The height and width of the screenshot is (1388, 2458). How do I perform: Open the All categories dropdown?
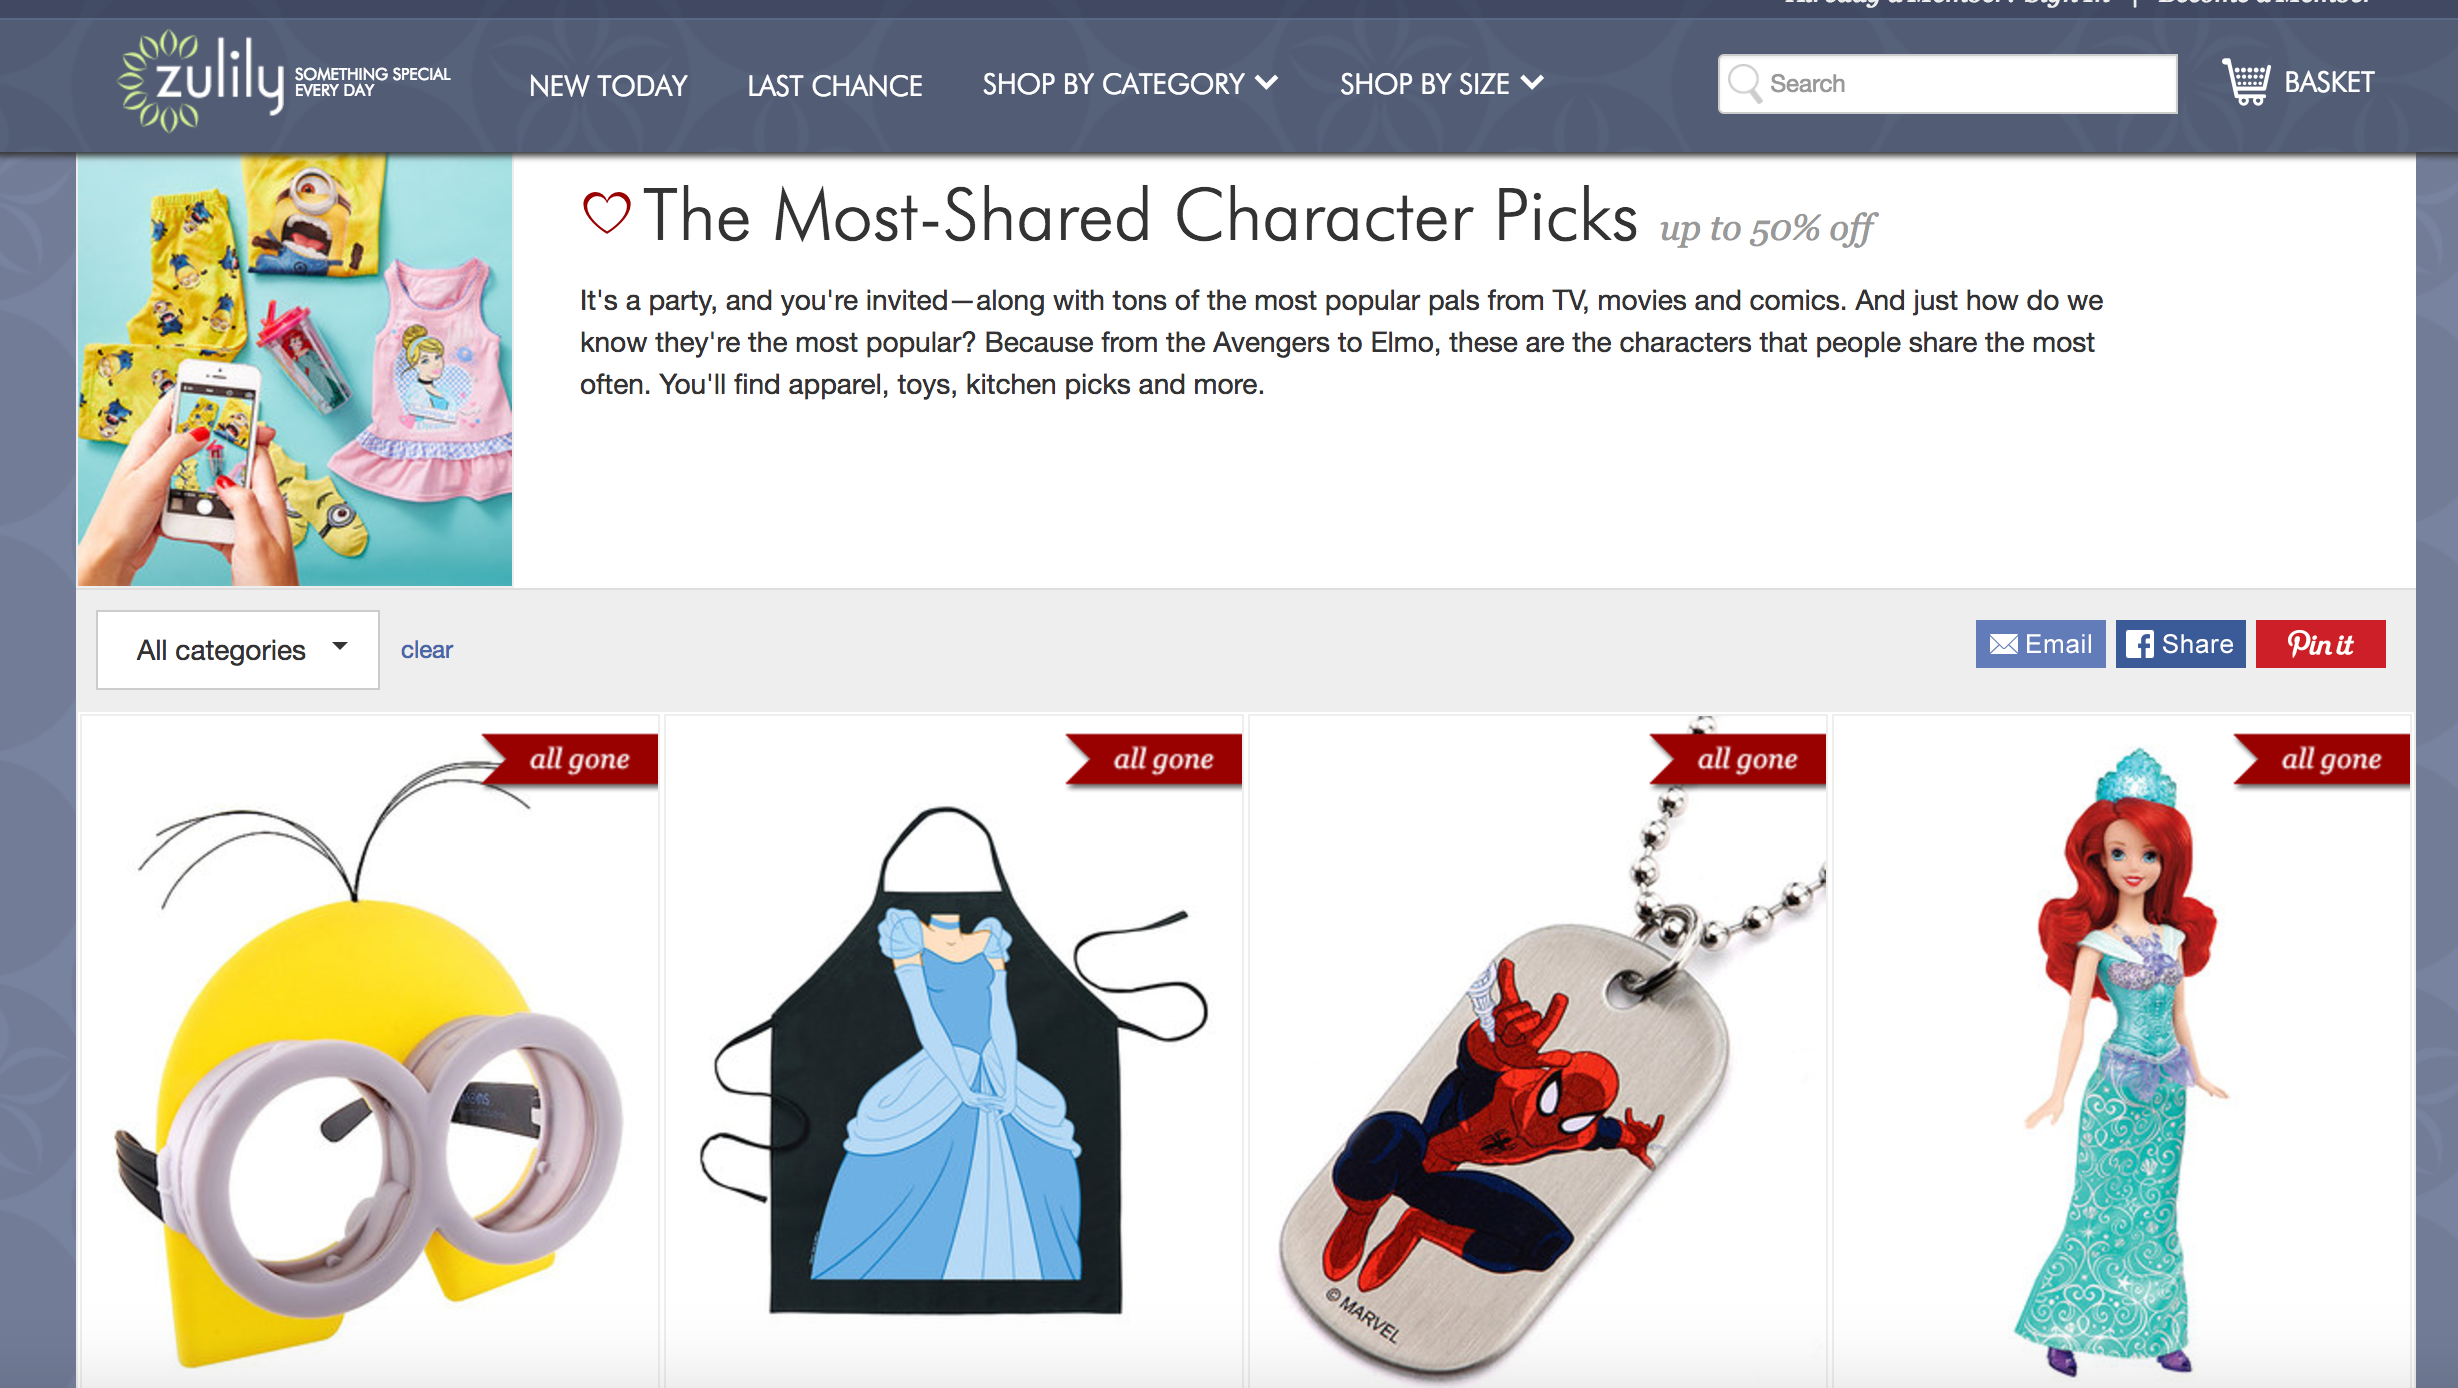pos(238,650)
